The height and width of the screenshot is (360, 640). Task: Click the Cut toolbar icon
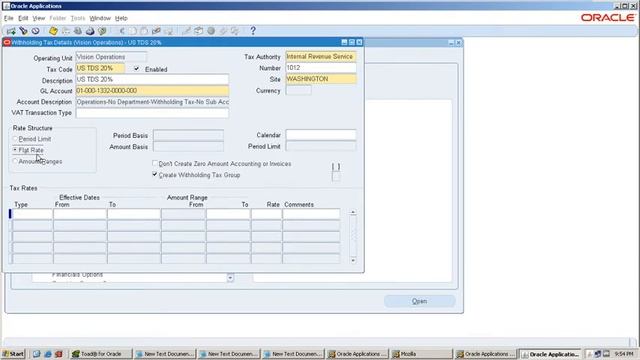pos(121,31)
